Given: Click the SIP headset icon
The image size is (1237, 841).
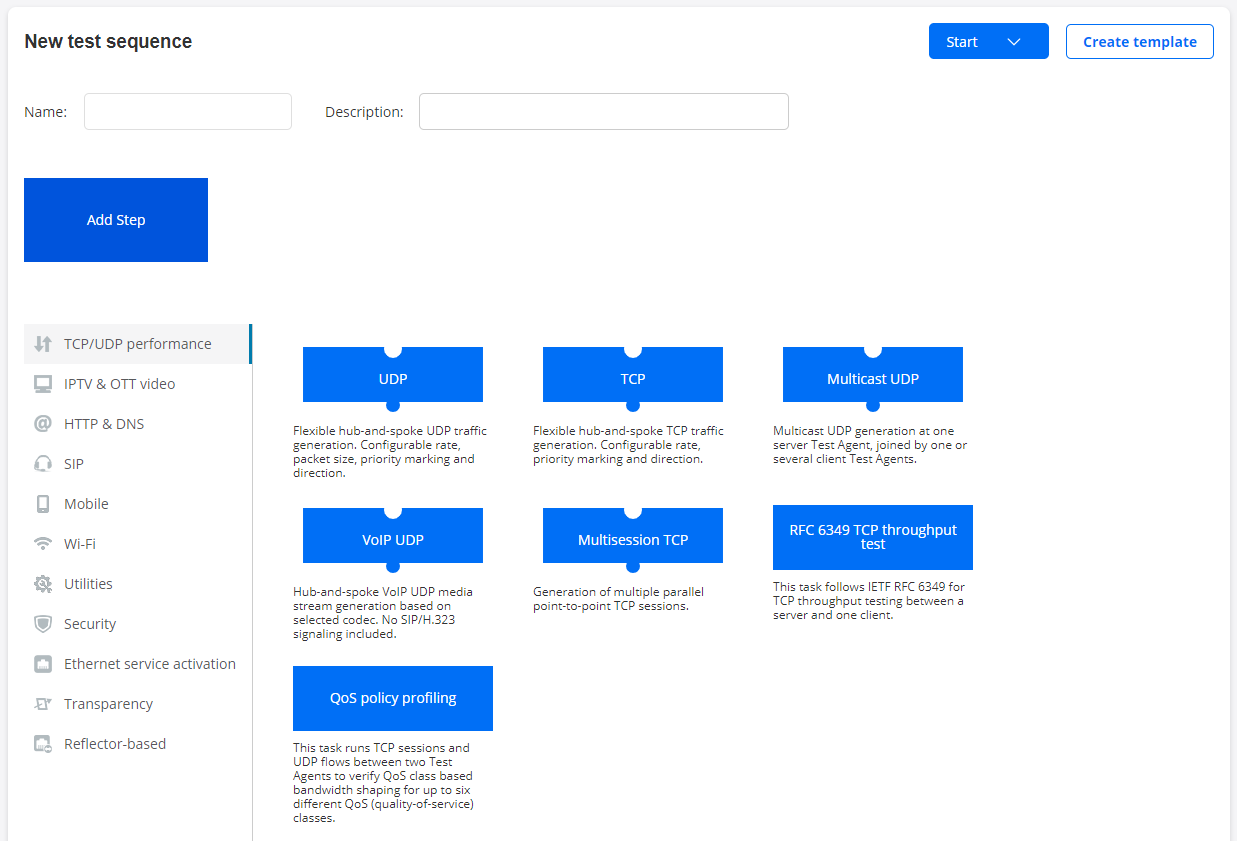Looking at the screenshot, I should pyautogui.click(x=43, y=464).
